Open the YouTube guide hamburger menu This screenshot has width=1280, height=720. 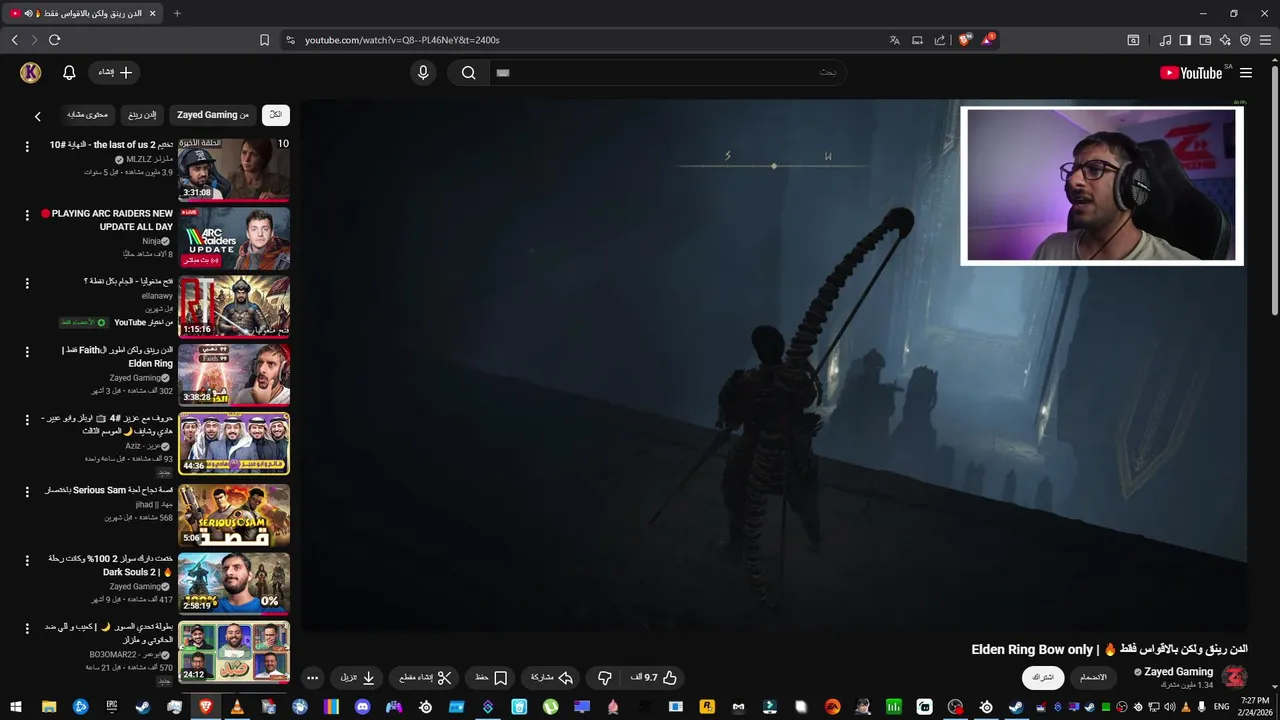(1246, 73)
